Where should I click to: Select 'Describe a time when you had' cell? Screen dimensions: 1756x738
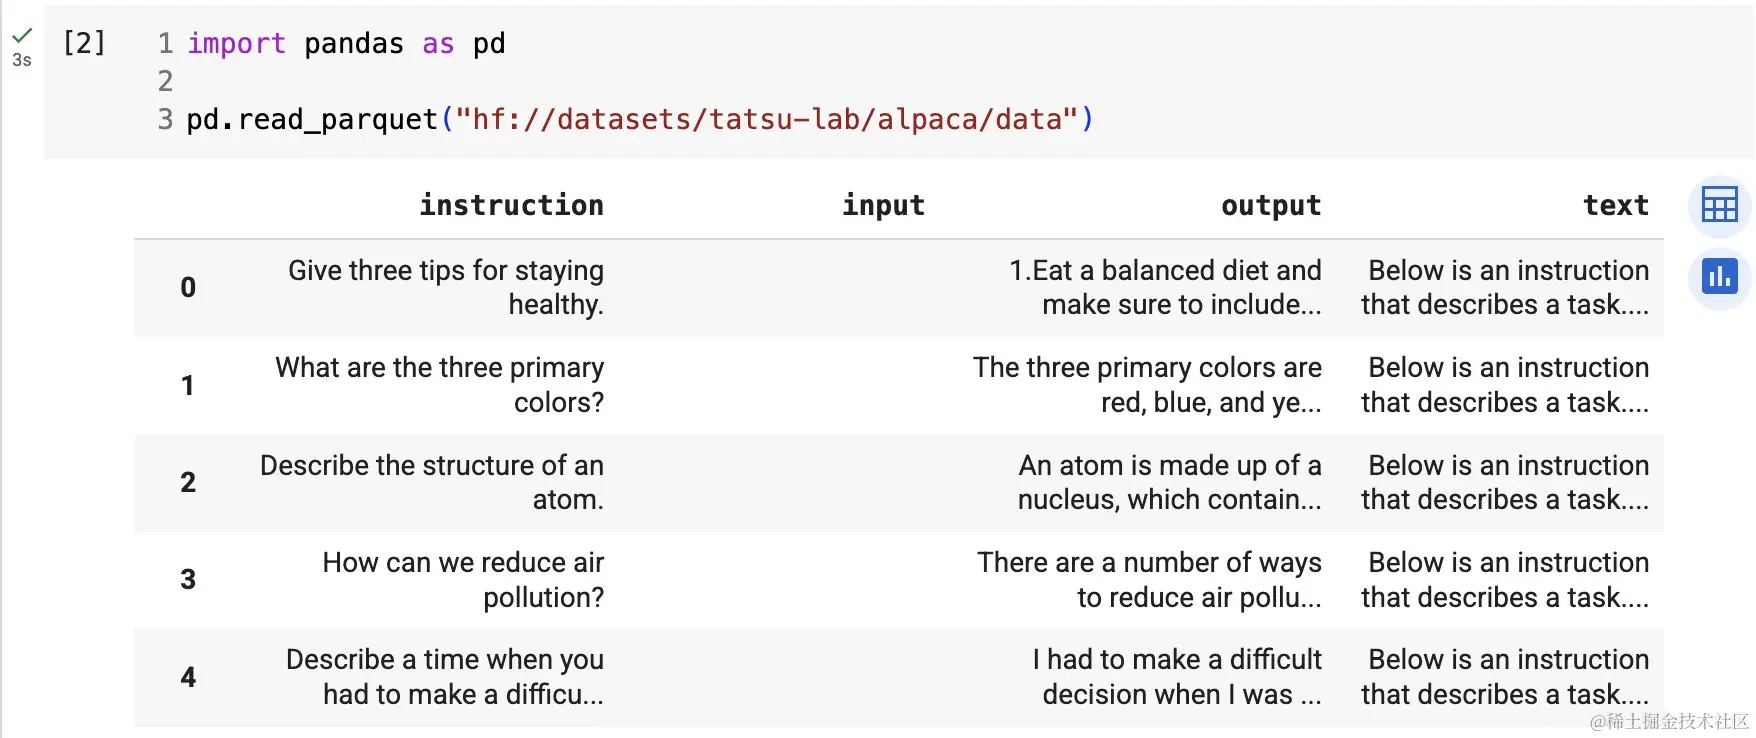point(445,677)
